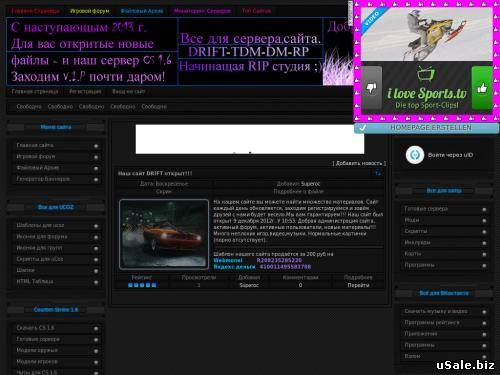Image resolution: width=500 pixels, height=375 pixels.
Task: Open Иконки для форума menu item
Action: click(42, 237)
